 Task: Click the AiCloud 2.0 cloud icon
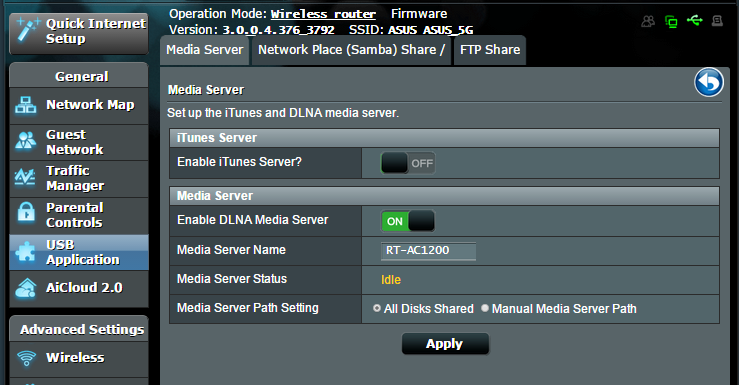[25, 287]
